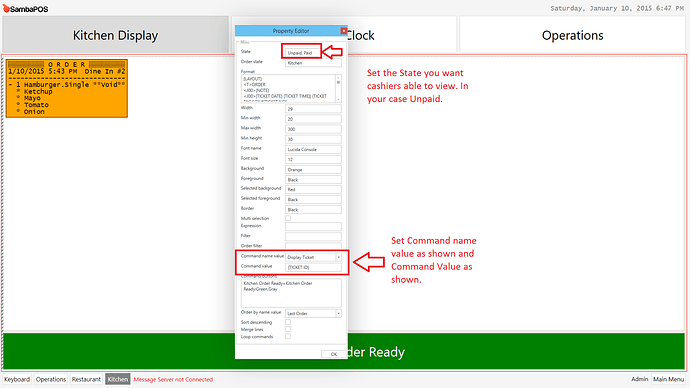The image size is (690, 388).
Task: Toggle the Multi selection checkbox
Action: coord(288,218)
